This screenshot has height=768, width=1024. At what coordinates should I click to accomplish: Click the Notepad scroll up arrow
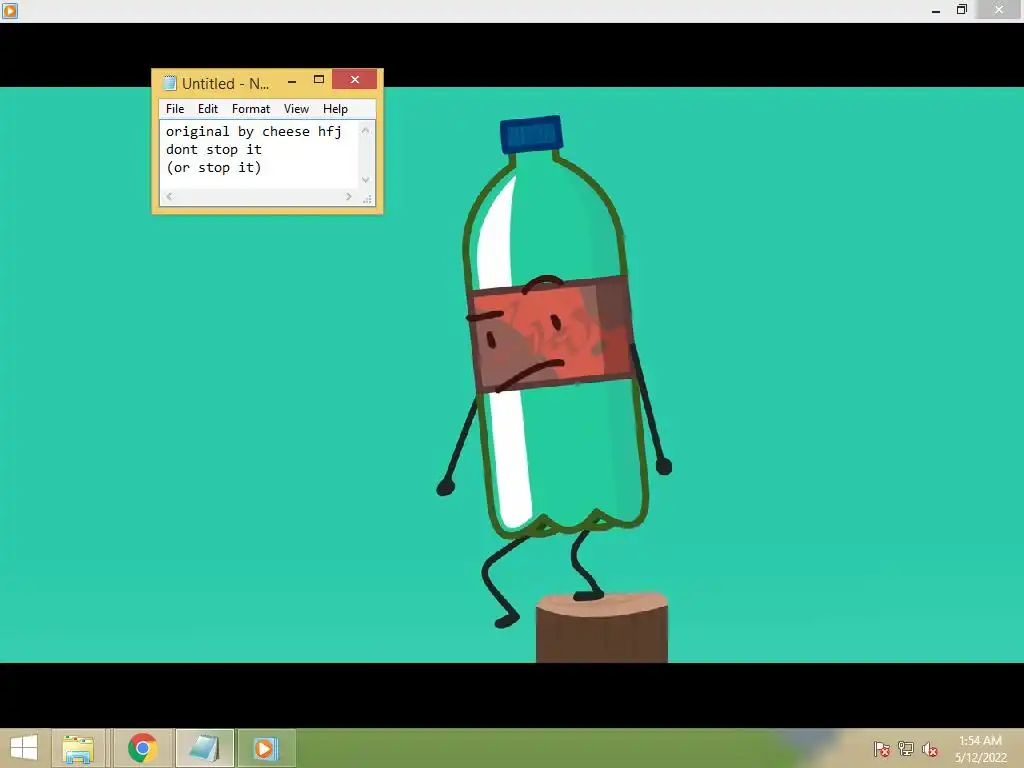point(366,131)
